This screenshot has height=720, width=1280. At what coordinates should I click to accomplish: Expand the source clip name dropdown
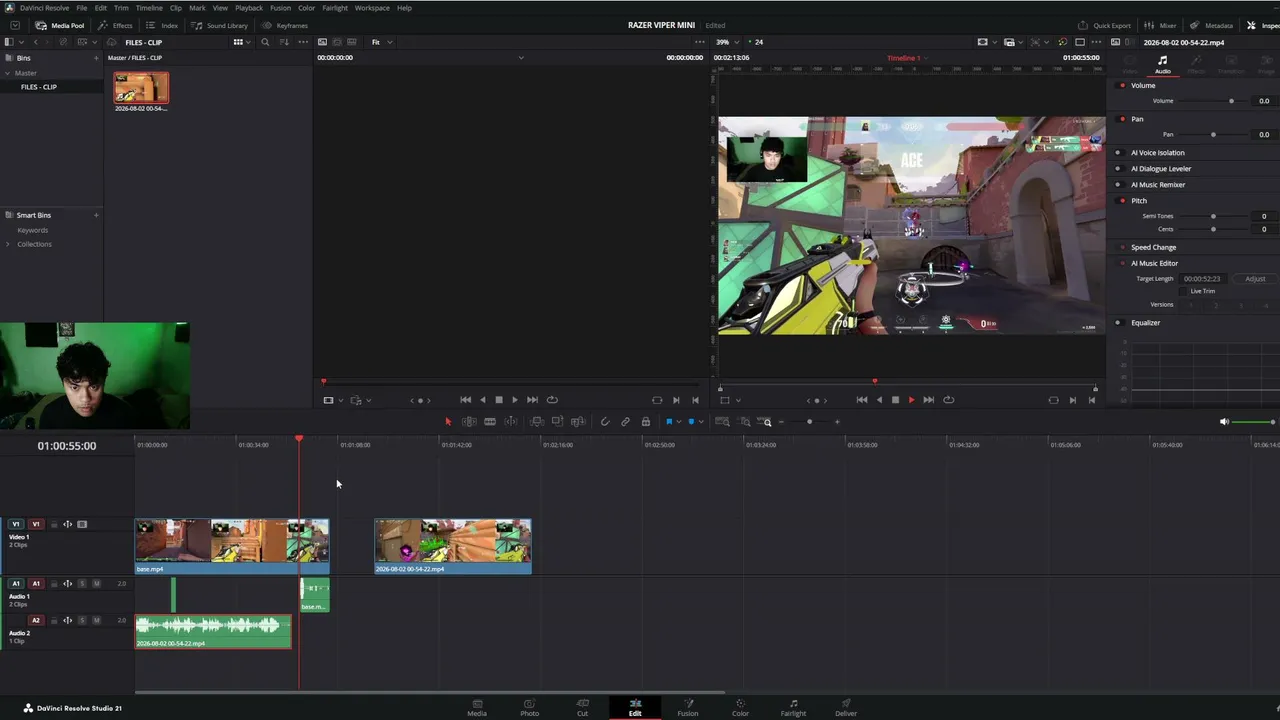521,58
